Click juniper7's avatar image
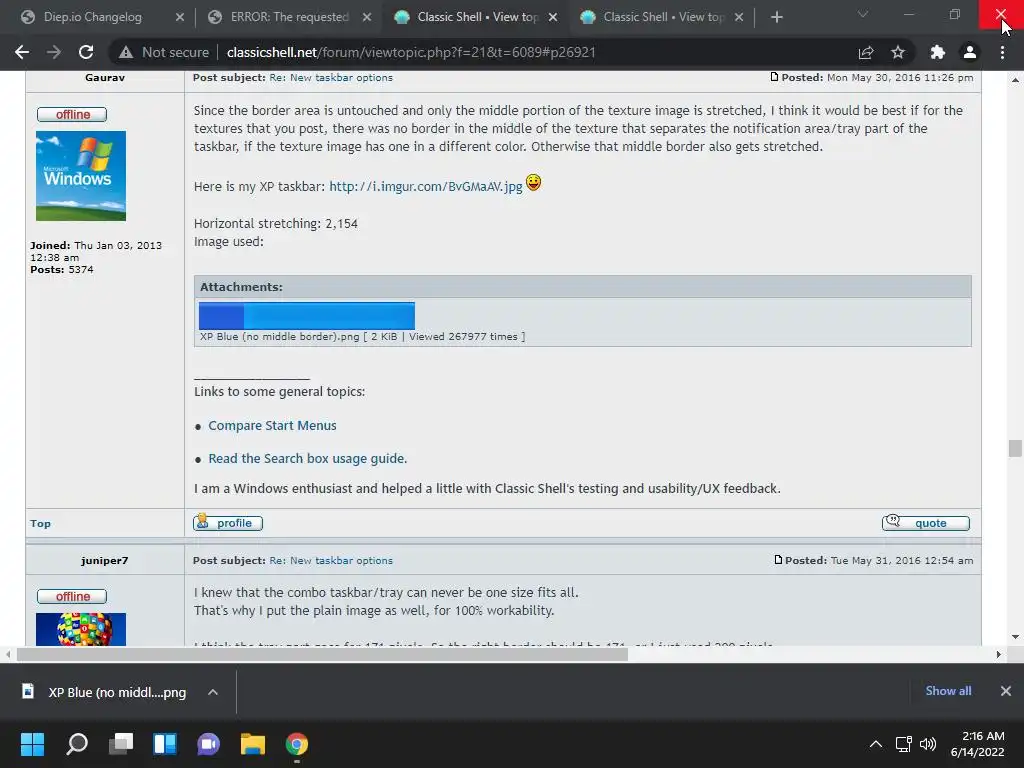Screen dimensions: 1024x768 coord(81,629)
